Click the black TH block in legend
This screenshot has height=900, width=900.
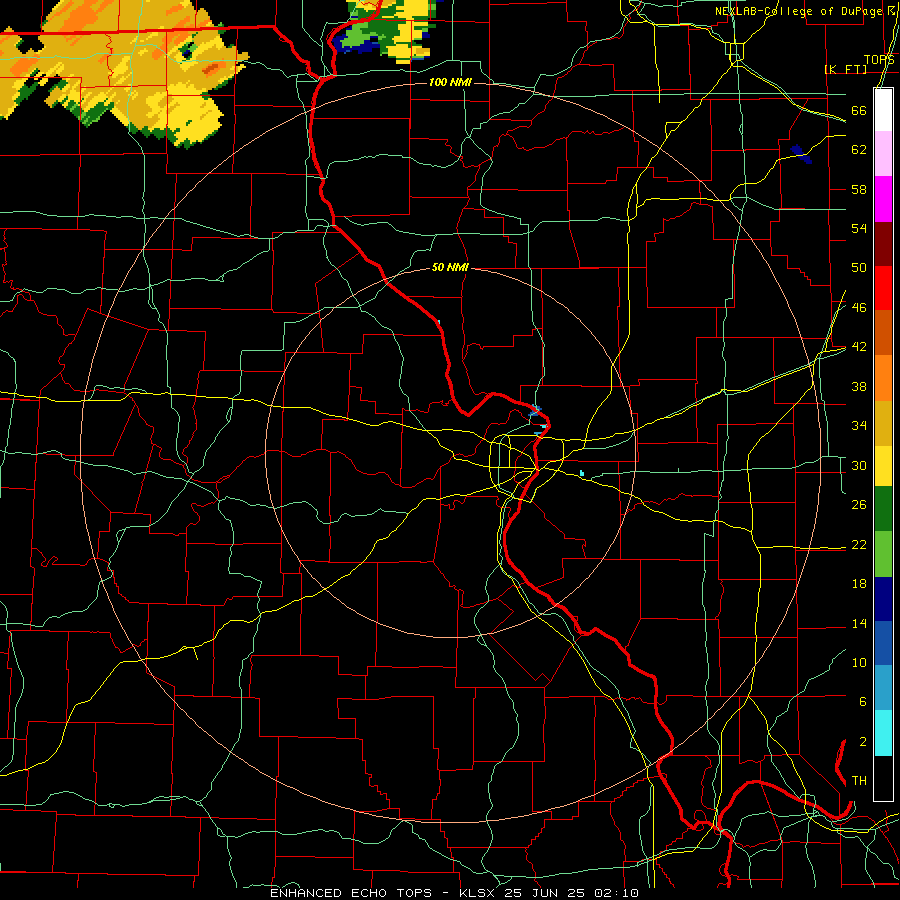click(x=883, y=778)
